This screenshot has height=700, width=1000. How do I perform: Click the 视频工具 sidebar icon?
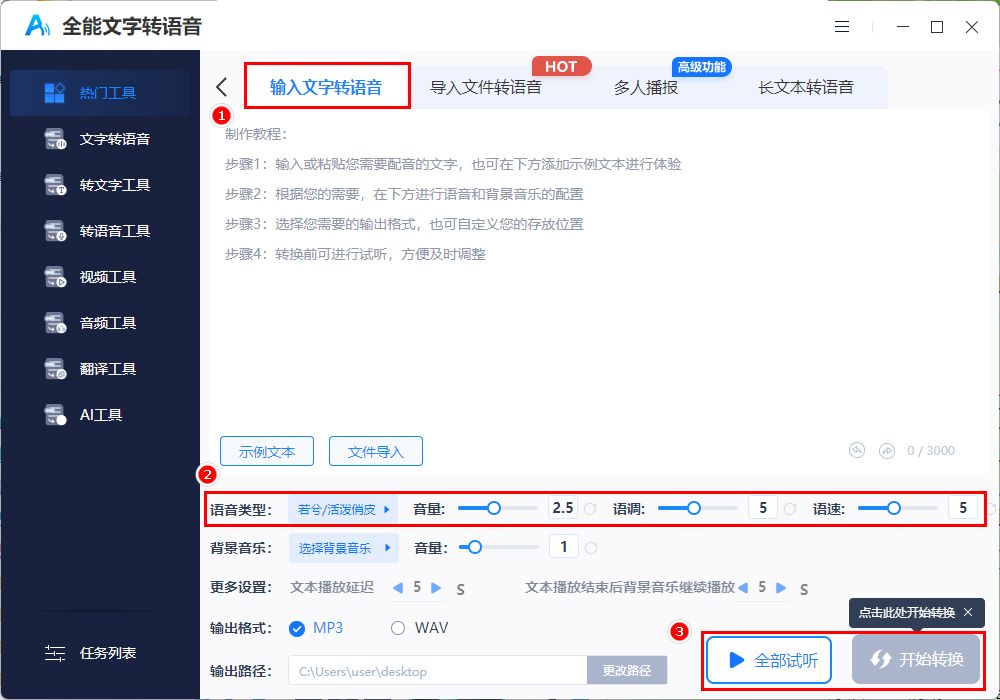[x=55, y=277]
